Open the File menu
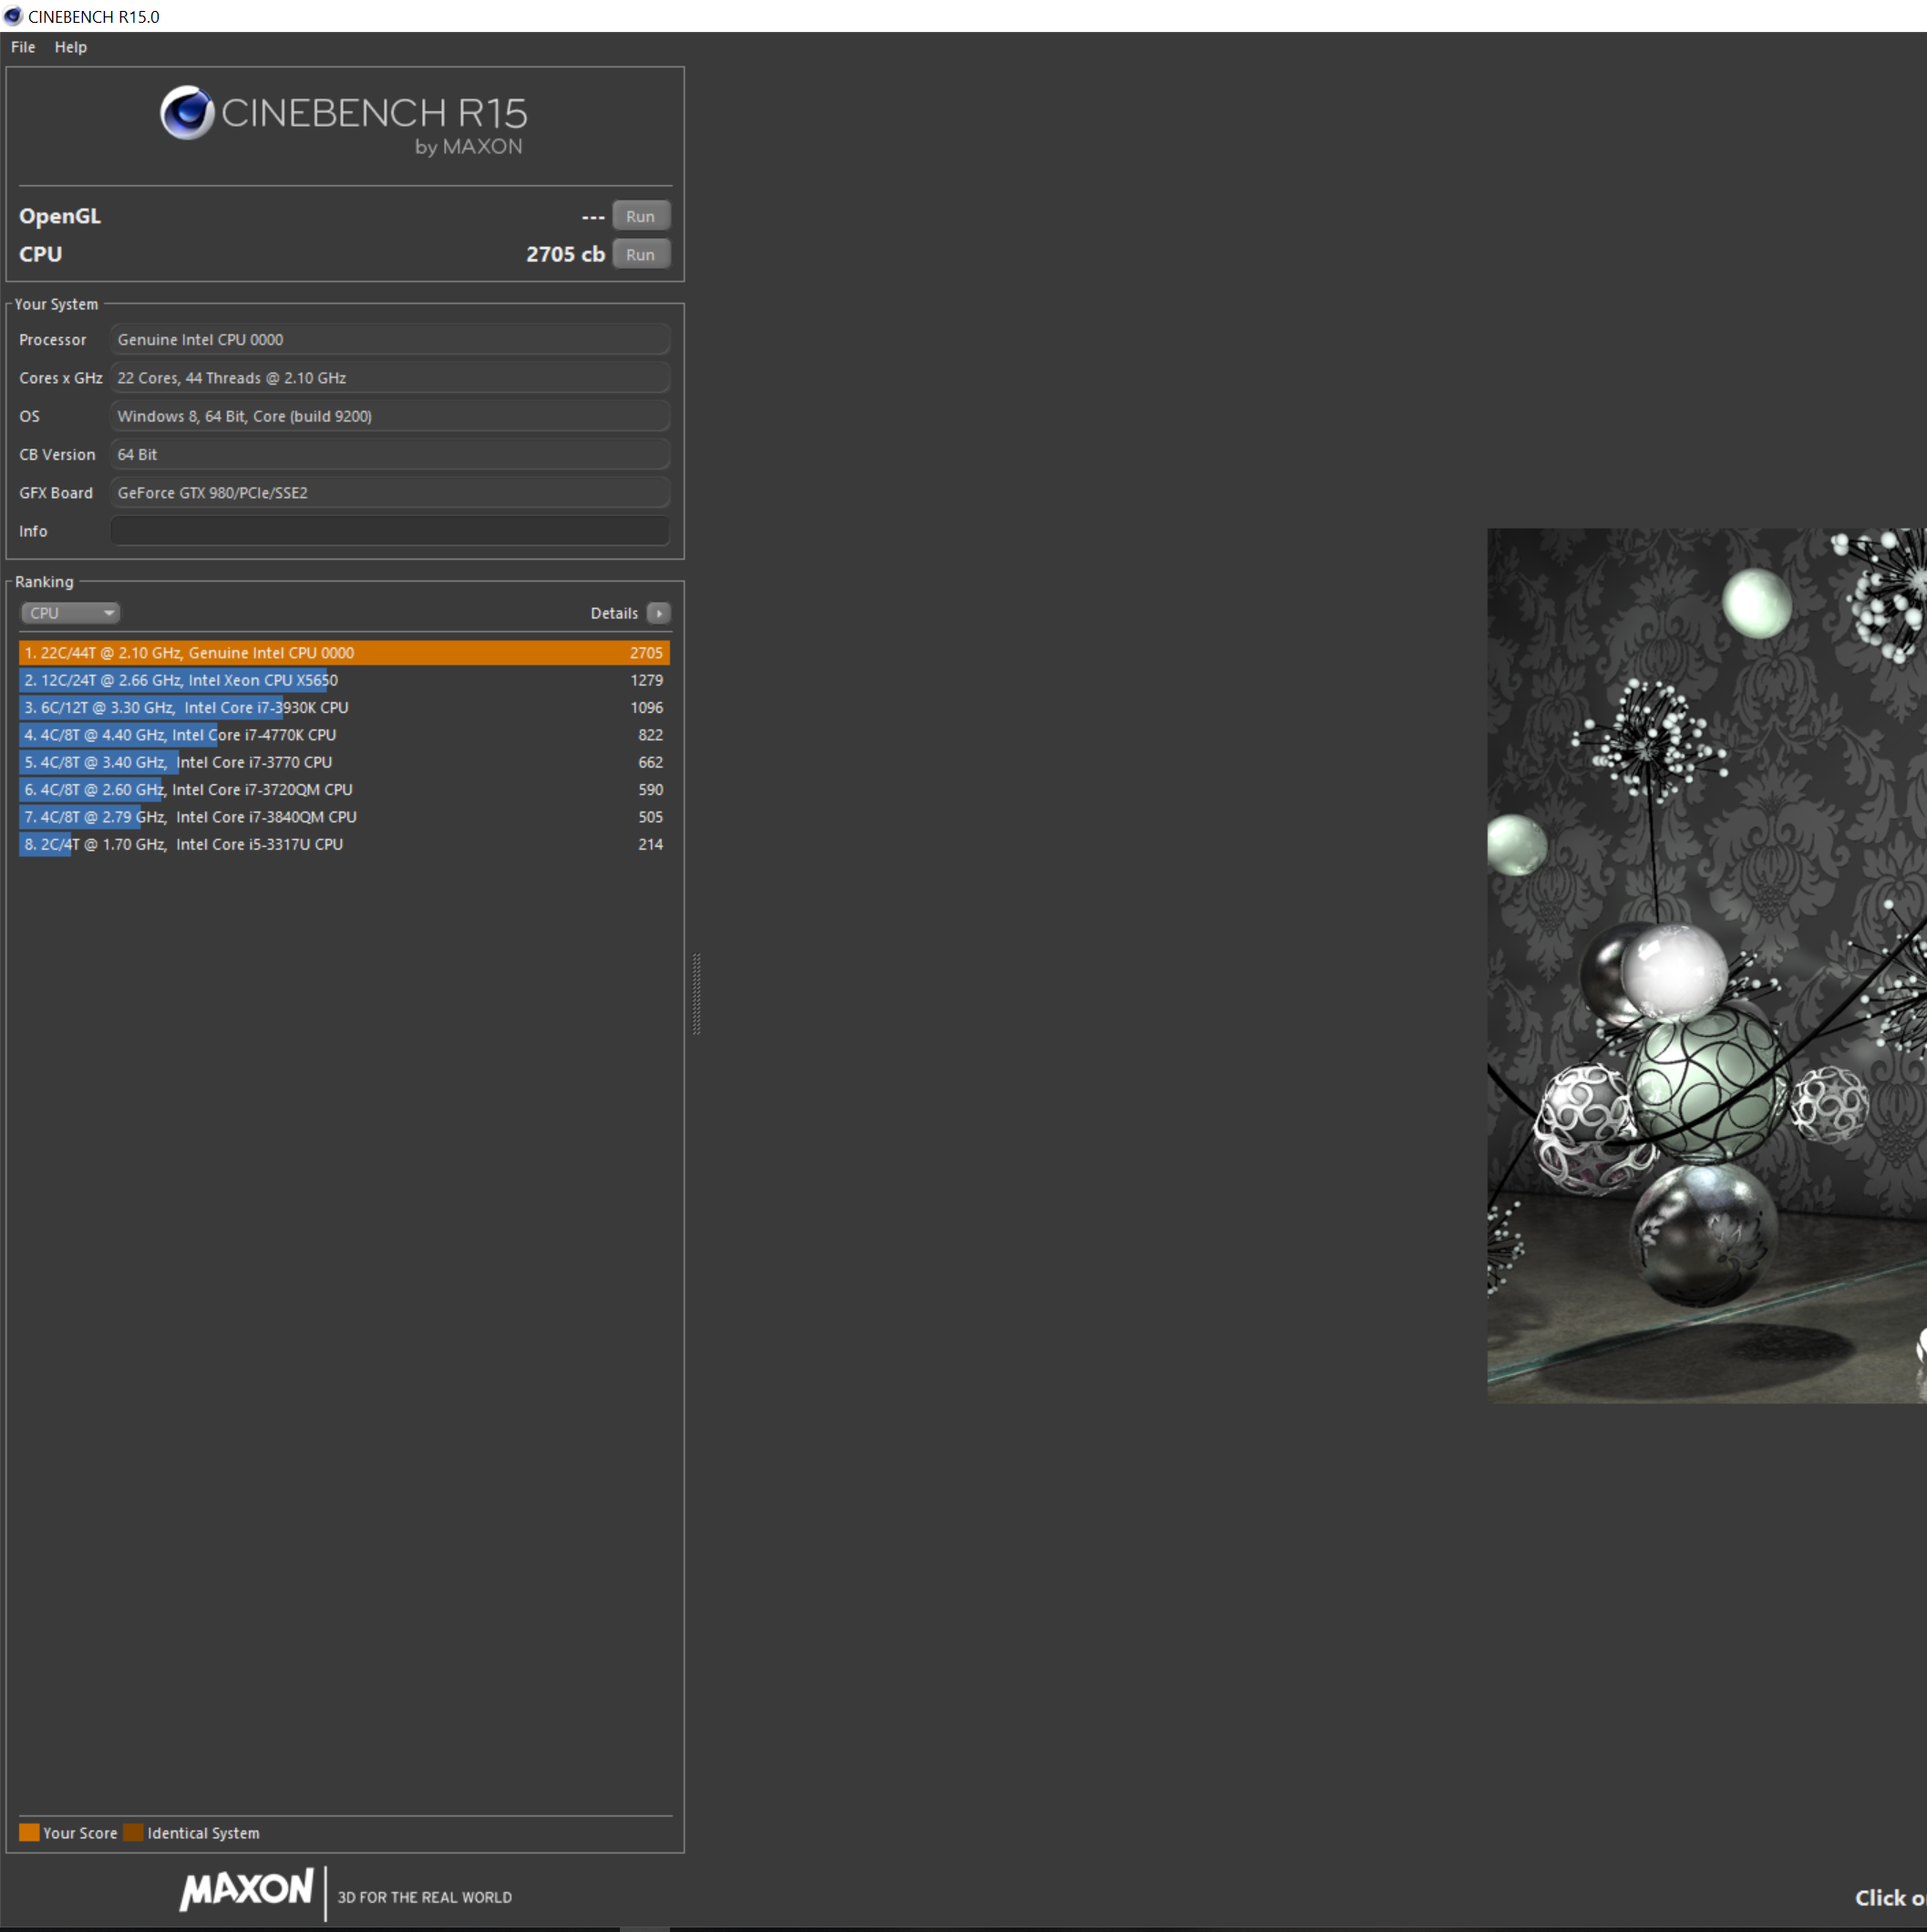The width and height of the screenshot is (1927, 1932). coord(21,47)
